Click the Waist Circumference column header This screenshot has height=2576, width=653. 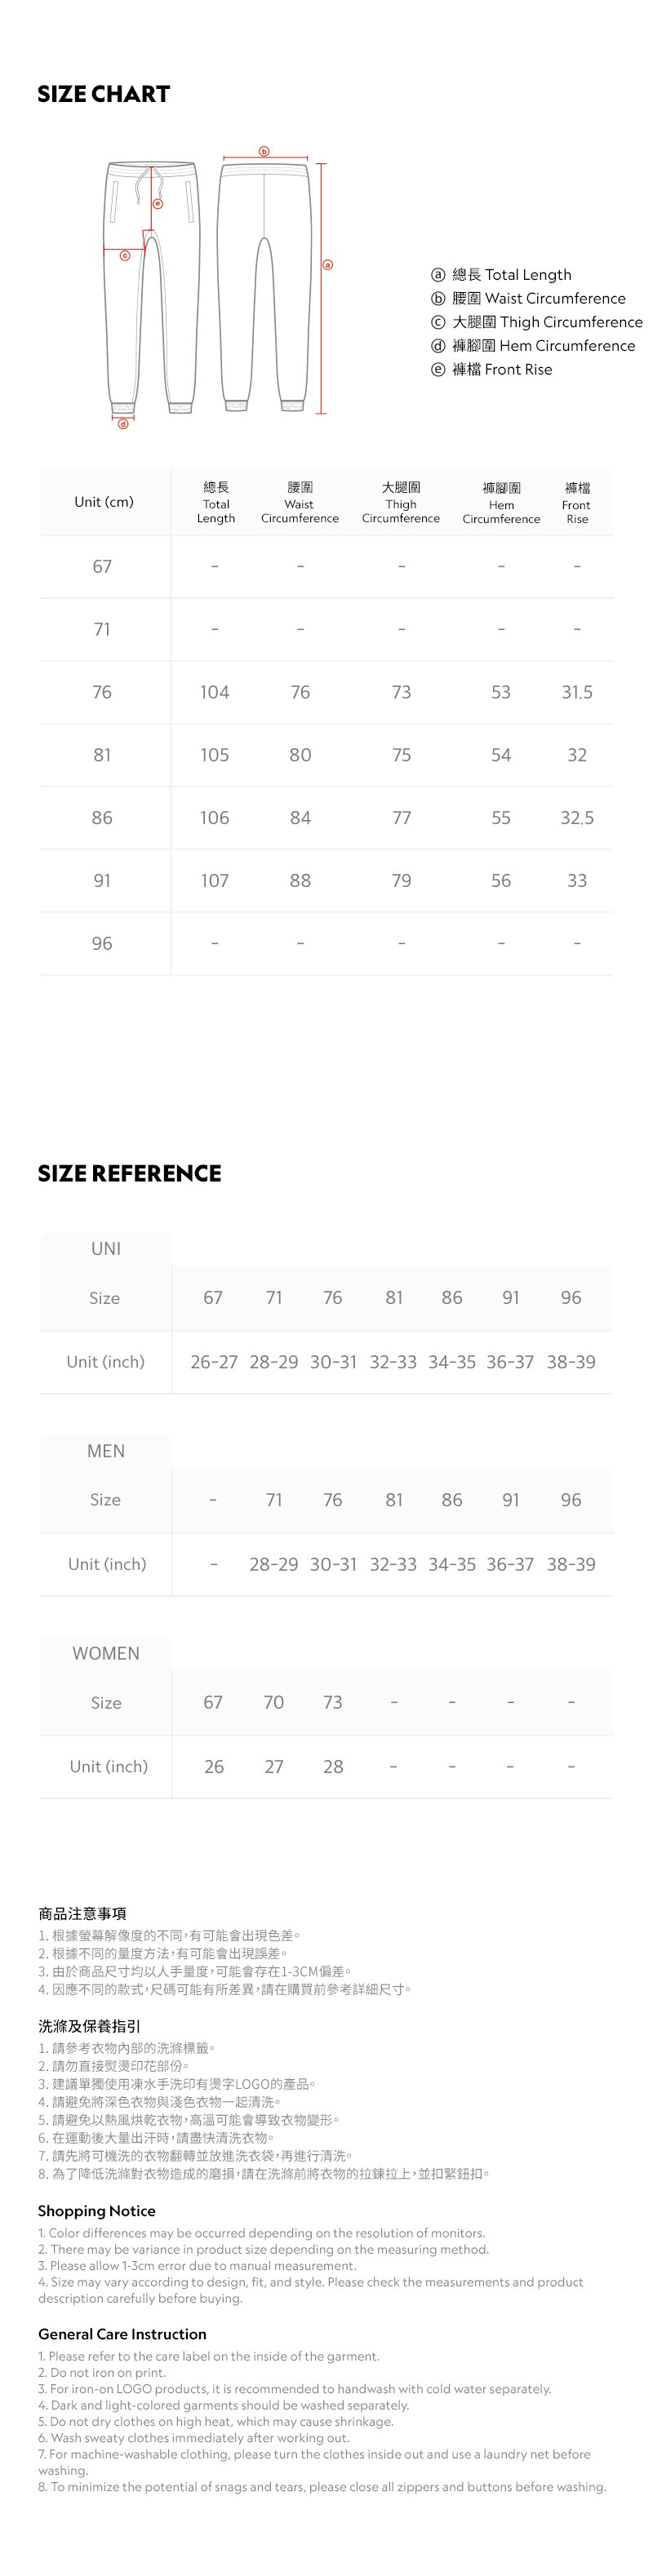300,502
